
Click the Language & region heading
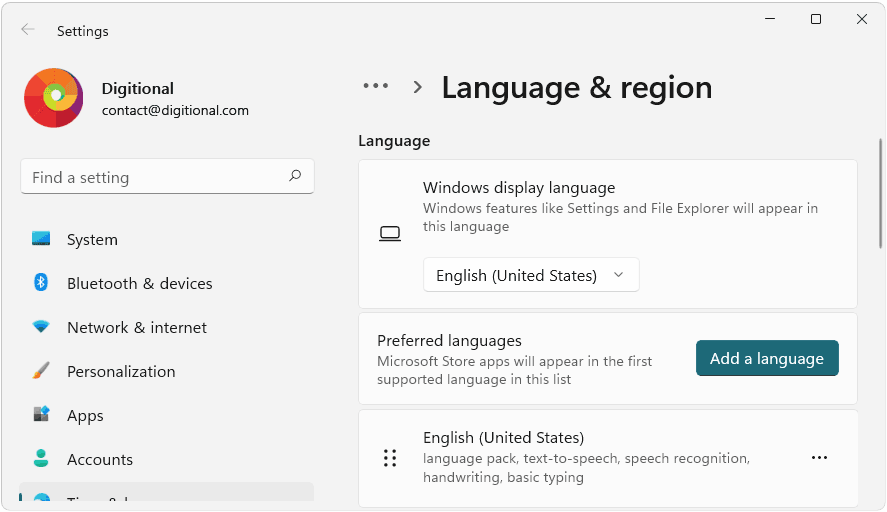point(577,88)
